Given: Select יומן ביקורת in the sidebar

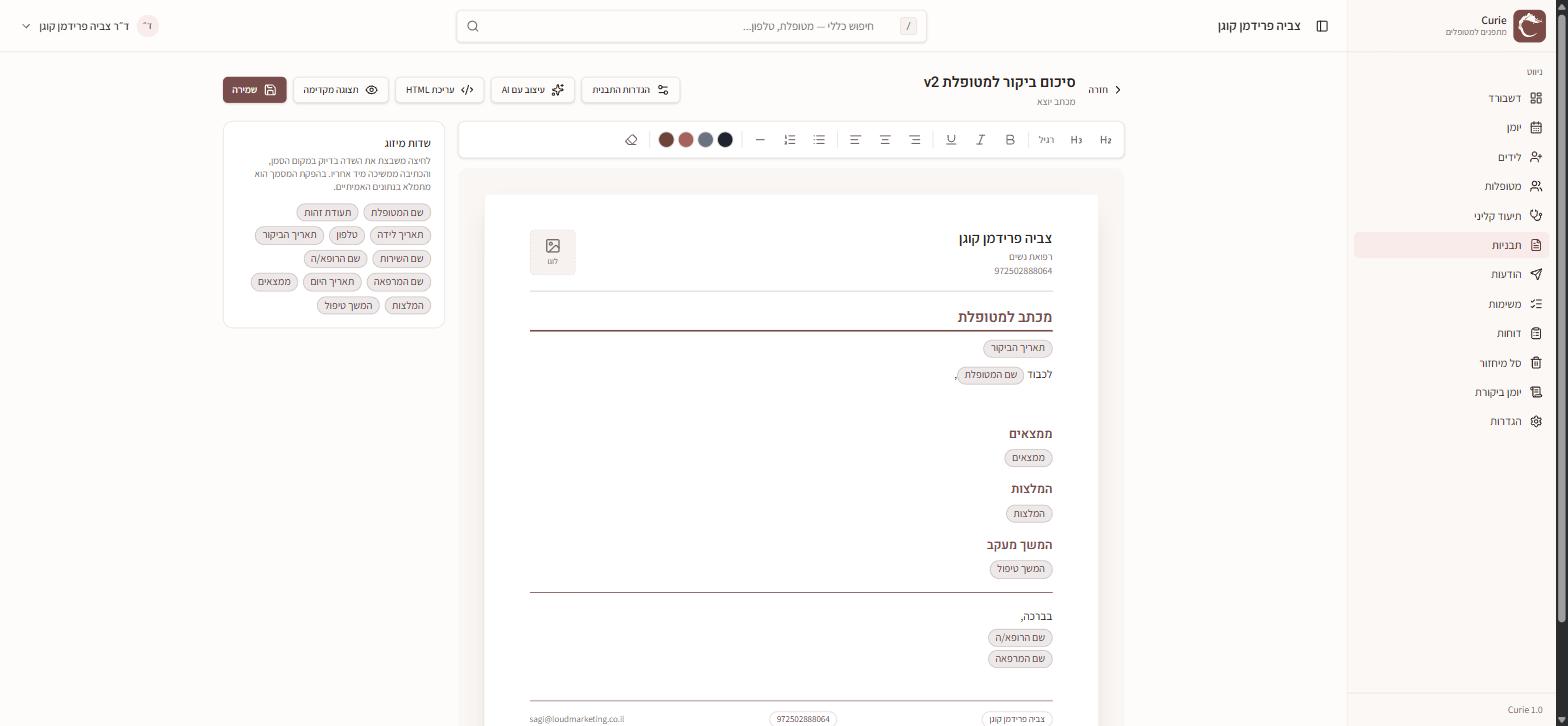Looking at the screenshot, I should 1451,392.
